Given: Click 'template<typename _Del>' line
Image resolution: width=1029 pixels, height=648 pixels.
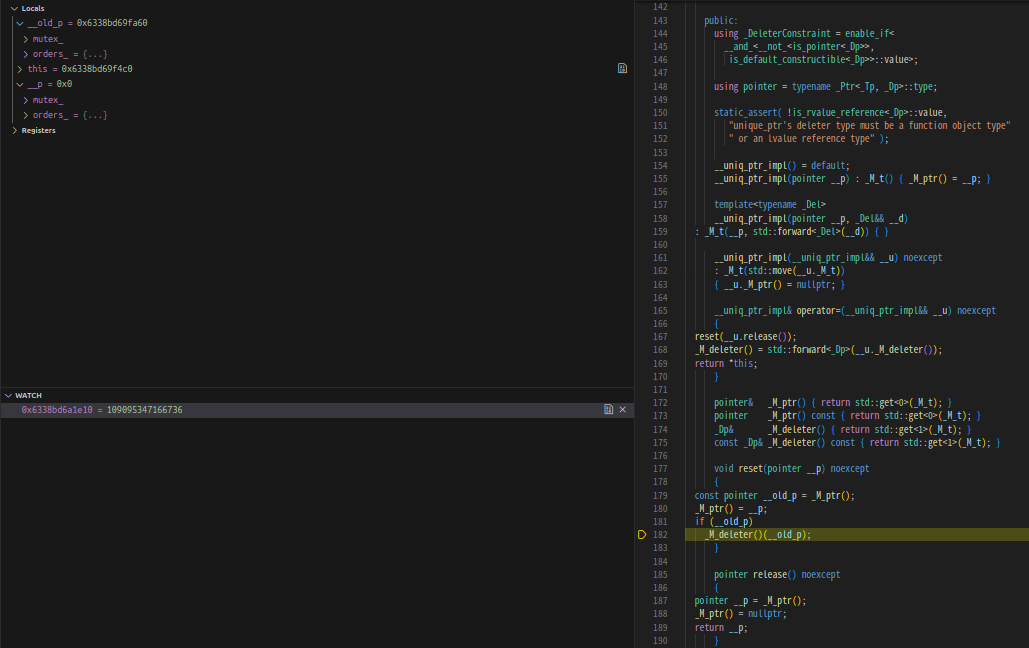Looking at the screenshot, I should coord(770,205).
